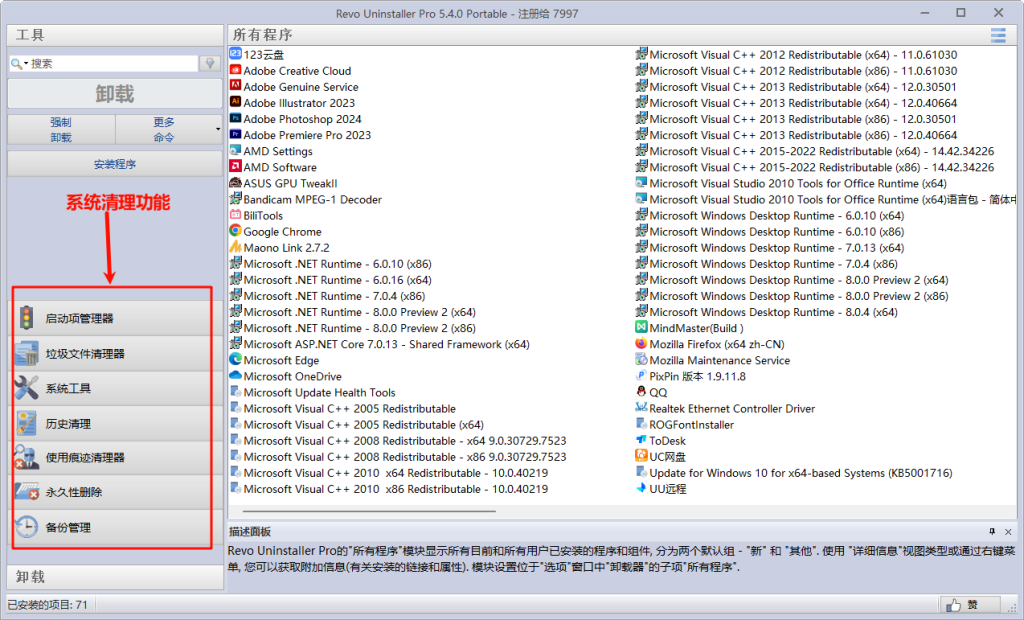Image resolution: width=1024 pixels, height=620 pixels.
Task: Open the 使用痕迹清理器 evidence remover
Action: (x=112, y=457)
